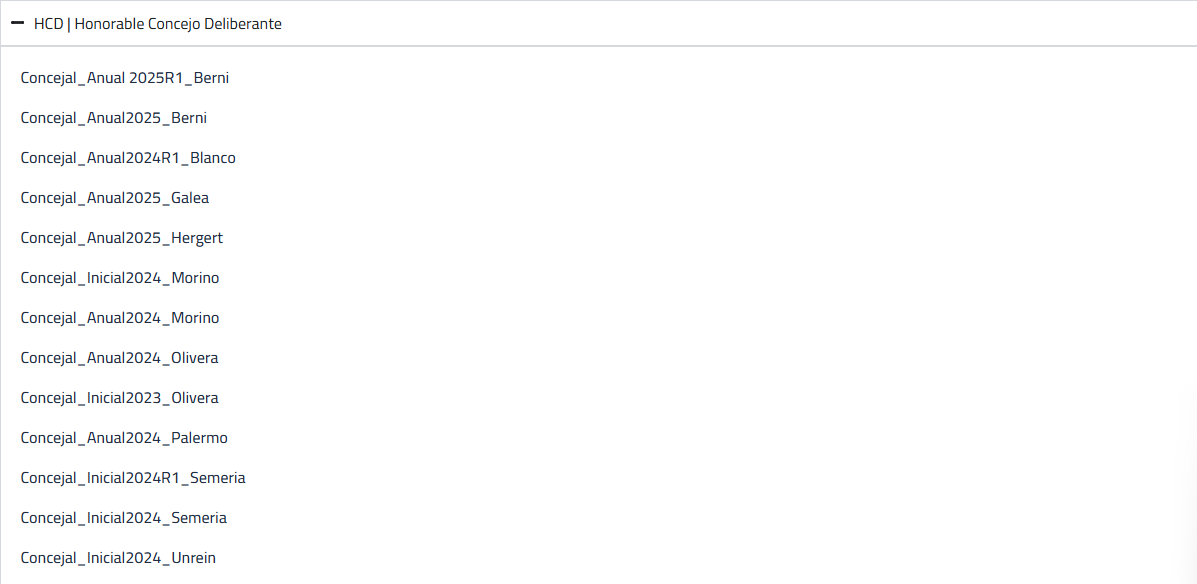The height and width of the screenshot is (584, 1197).
Task: Click empty area of the HCD header bar
Action: coord(700,24)
